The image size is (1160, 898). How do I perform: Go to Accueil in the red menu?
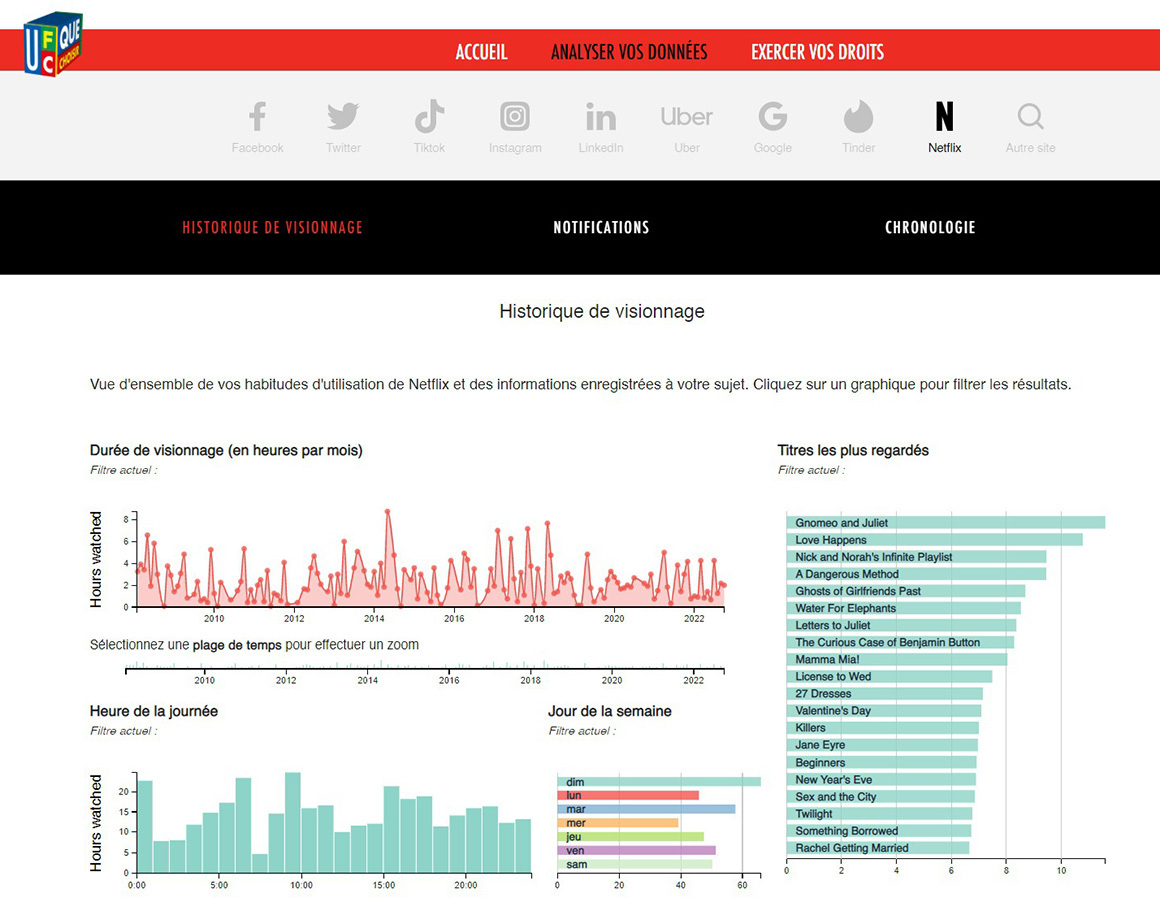(x=482, y=52)
